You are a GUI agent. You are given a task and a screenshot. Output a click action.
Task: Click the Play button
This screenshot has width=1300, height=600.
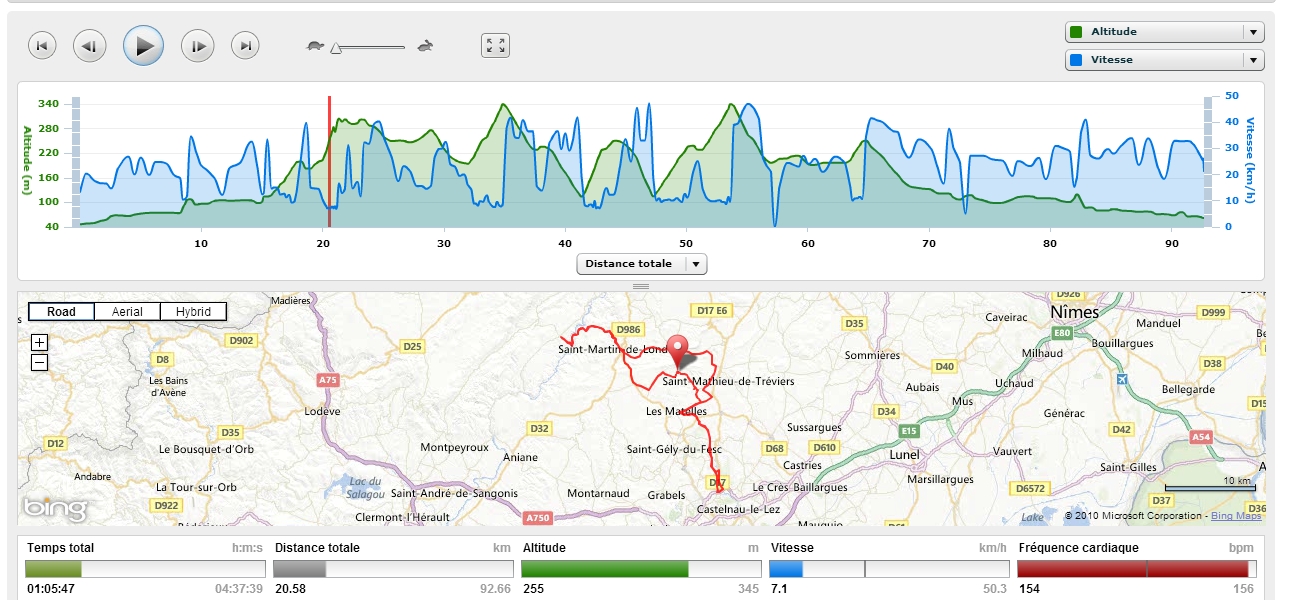click(143, 45)
